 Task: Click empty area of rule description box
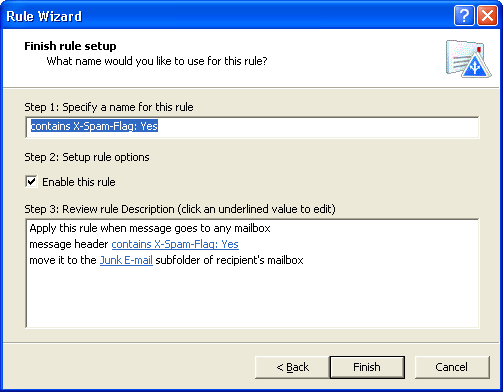252,297
